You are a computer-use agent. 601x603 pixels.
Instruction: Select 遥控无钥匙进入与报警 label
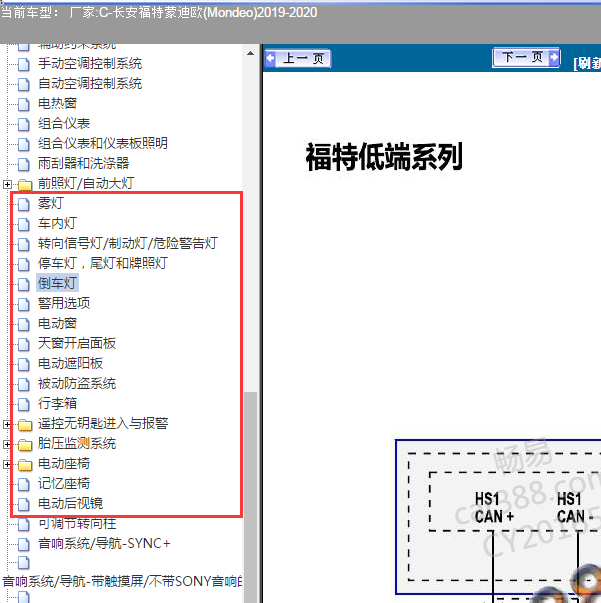coord(103,423)
